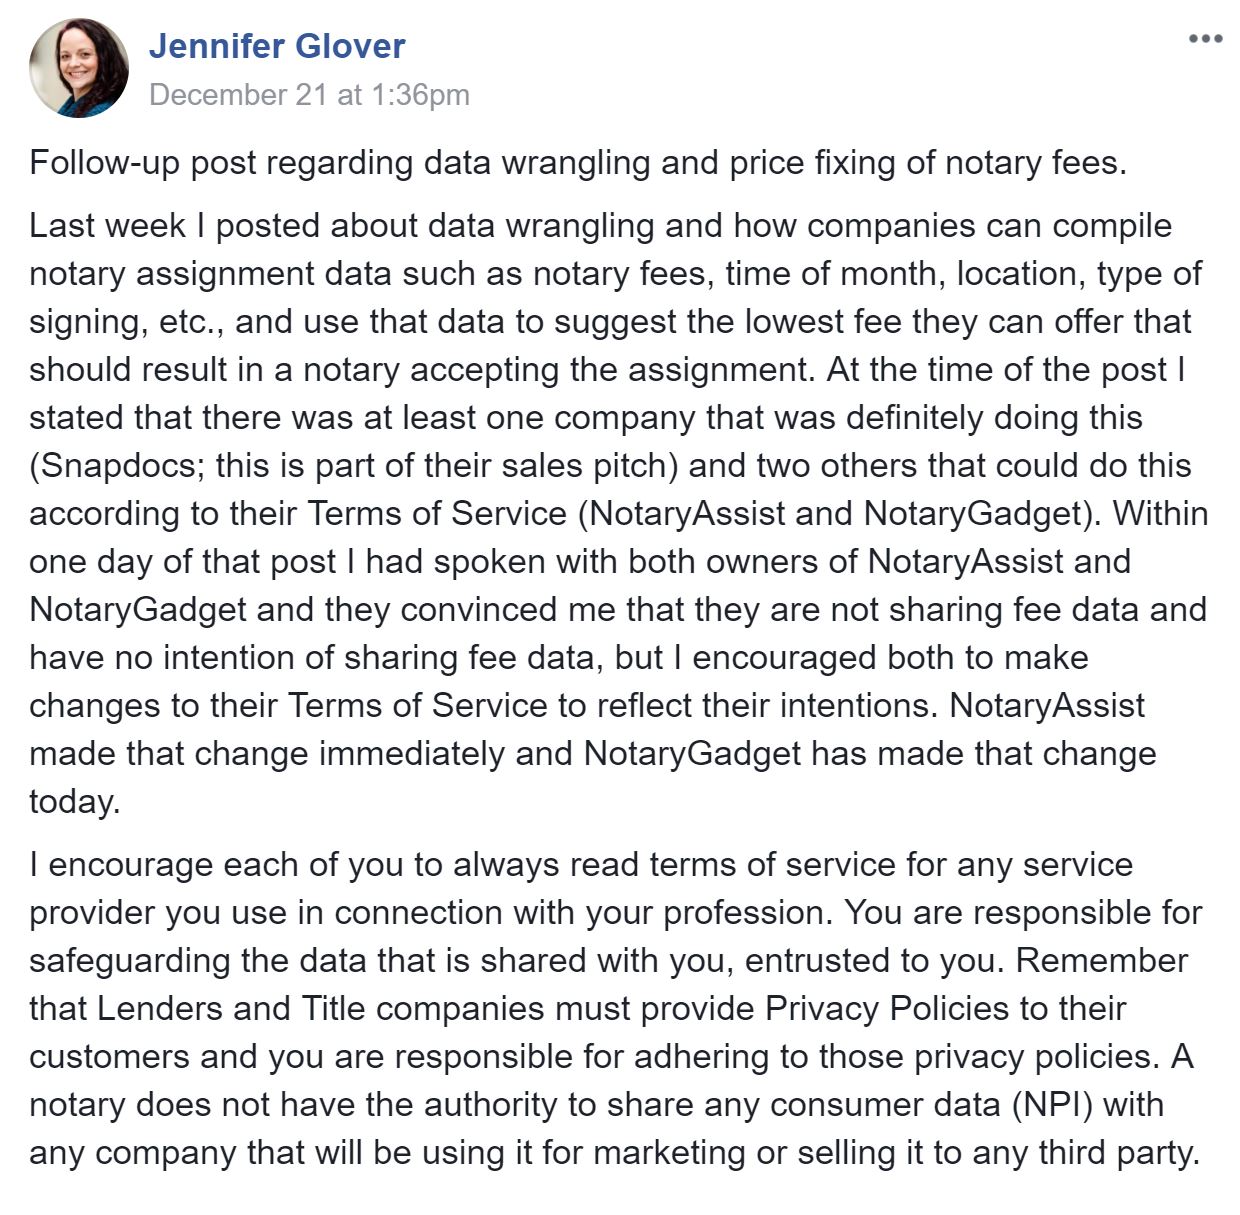Image resolution: width=1240 pixels, height=1215 pixels.
Task: Open the December 21 at 1:36pm timestamp
Action: coord(309,95)
